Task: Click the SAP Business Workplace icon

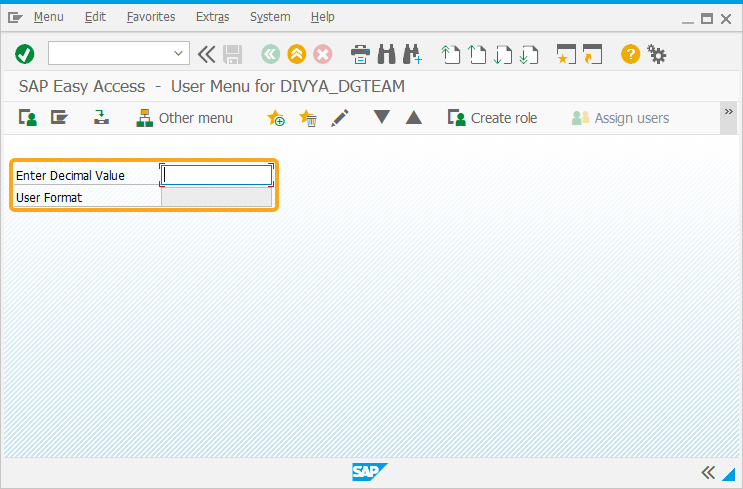Action: click(x=101, y=118)
